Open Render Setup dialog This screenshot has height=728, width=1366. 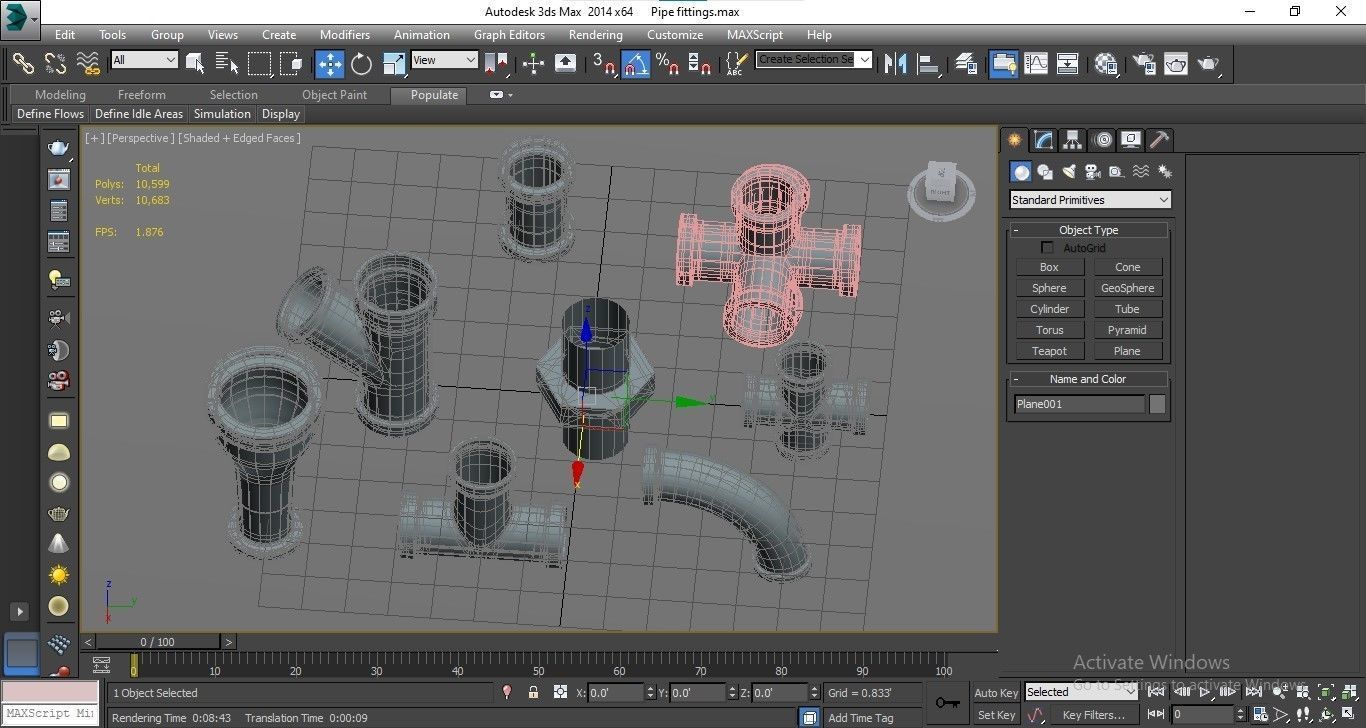click(x=1143, y=64)
